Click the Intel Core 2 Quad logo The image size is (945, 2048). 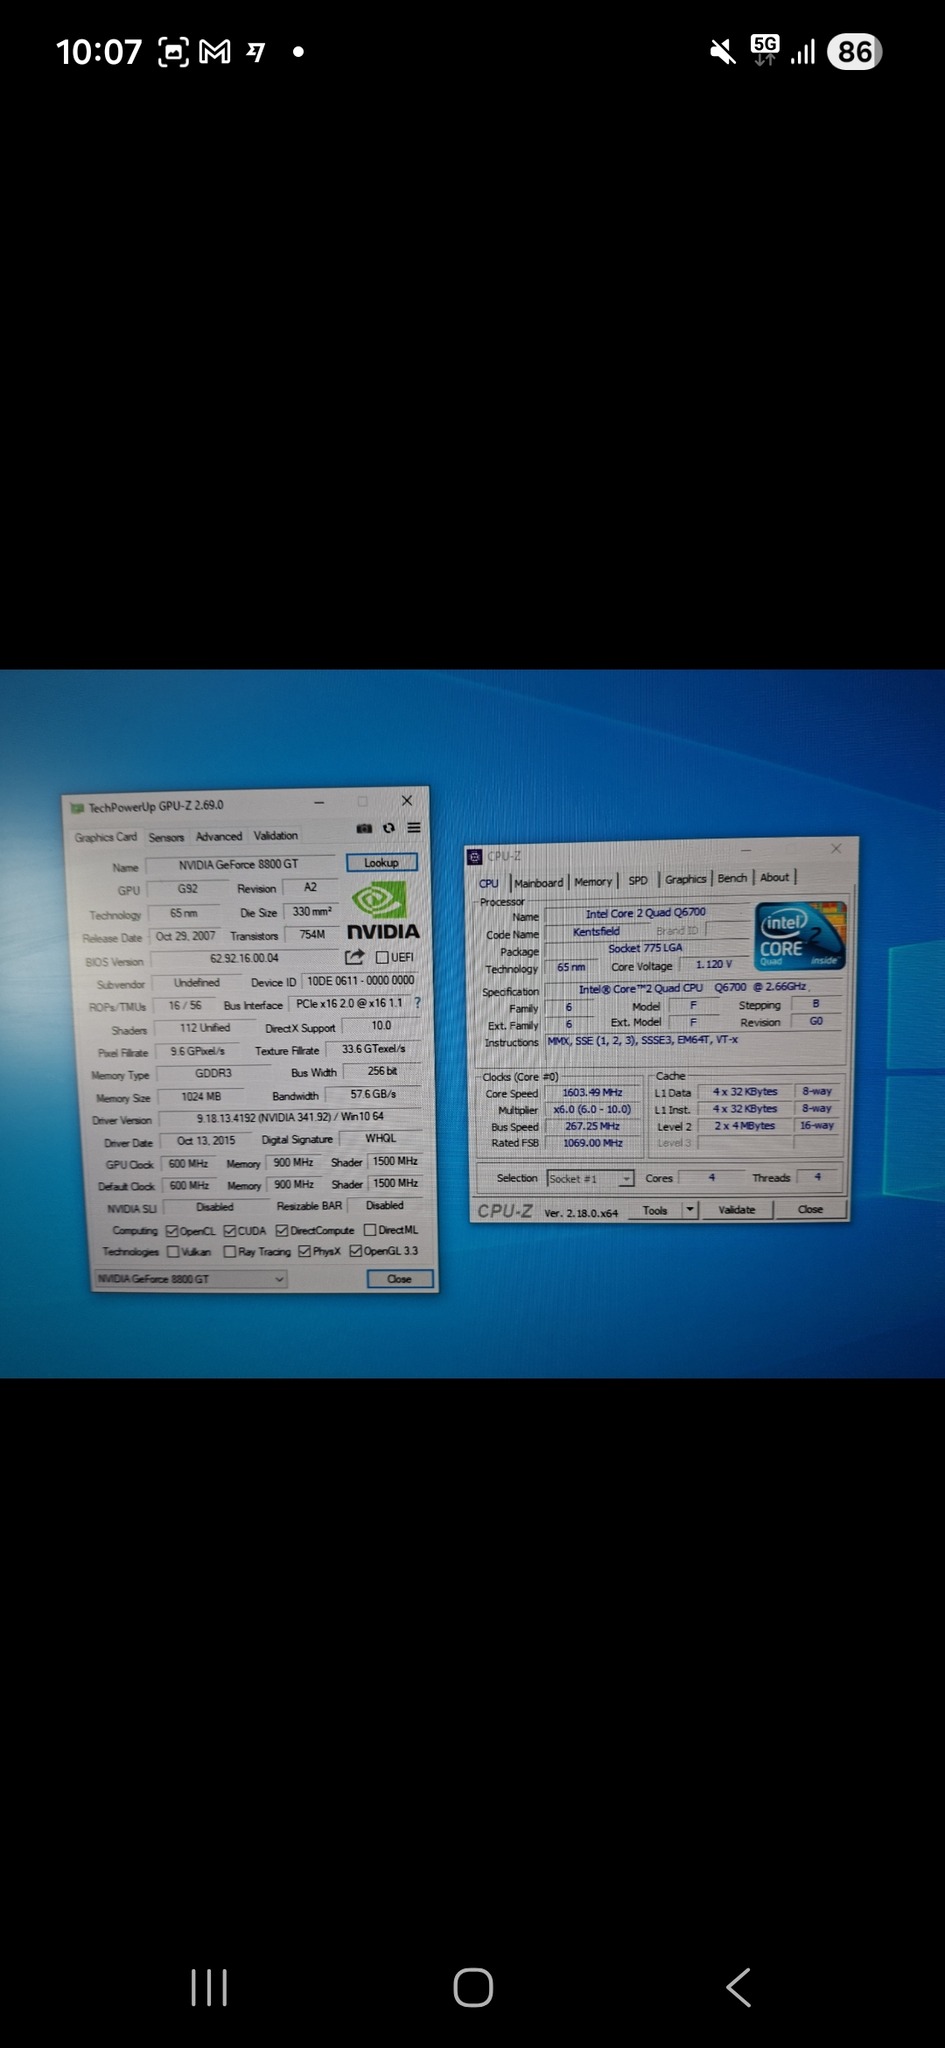tap(801, 935)
